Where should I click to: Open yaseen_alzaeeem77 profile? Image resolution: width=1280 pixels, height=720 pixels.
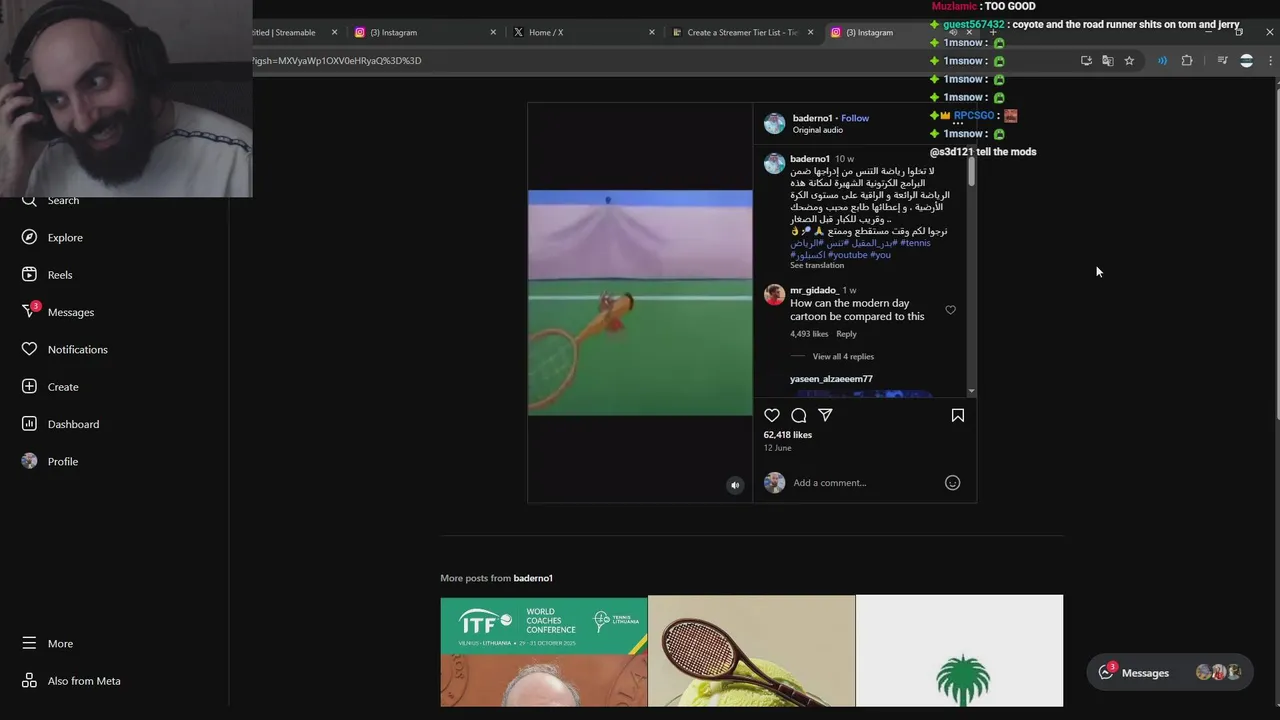click(831, 379)
